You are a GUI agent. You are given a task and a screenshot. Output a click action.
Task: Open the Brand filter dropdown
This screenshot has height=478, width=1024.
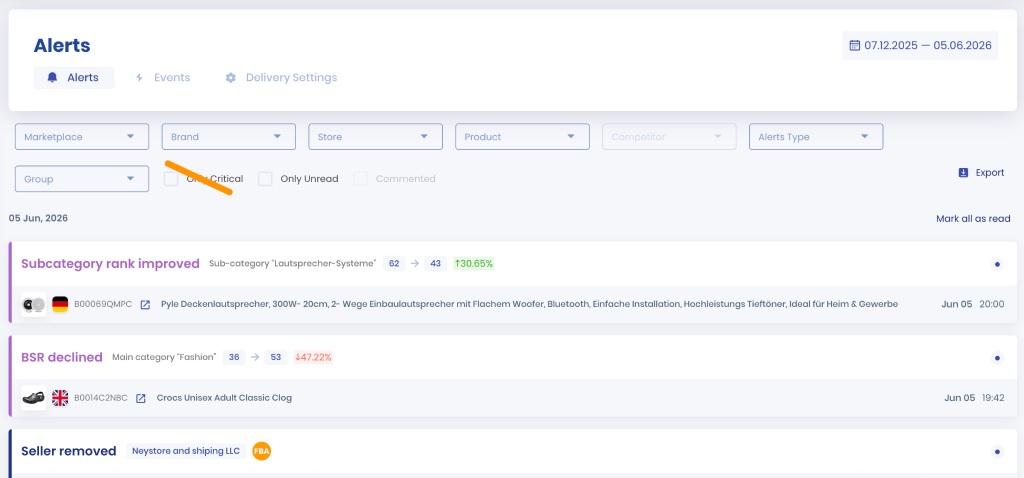[x=229, y=137]
